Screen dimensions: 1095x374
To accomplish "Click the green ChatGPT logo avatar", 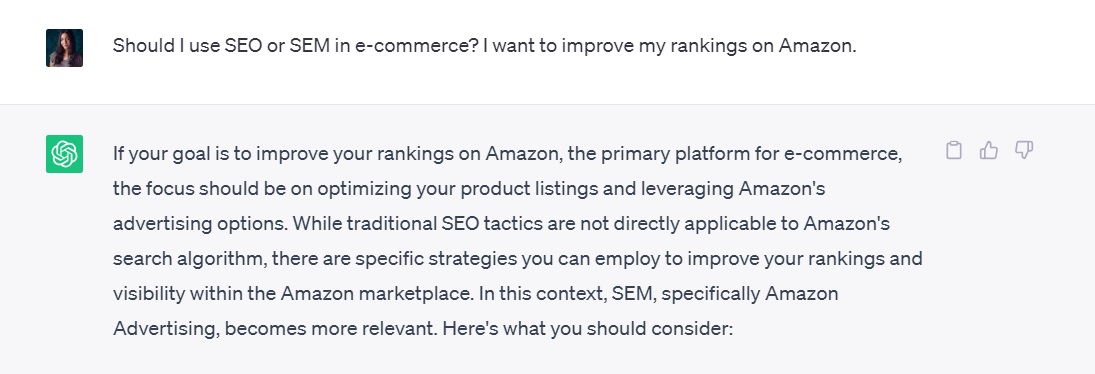I will click(x=64, y=154).
